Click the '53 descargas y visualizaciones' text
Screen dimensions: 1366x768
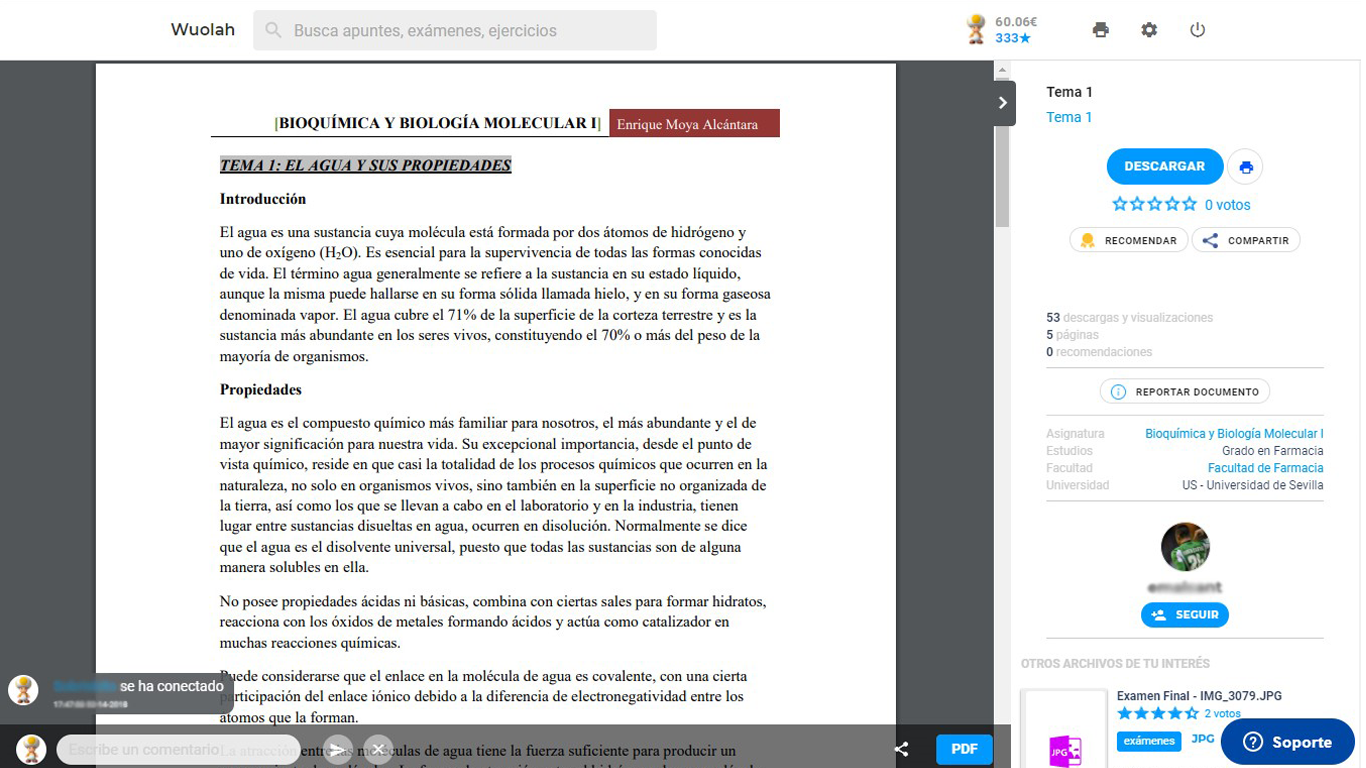pyautogui.click(x=1129, y=318)
